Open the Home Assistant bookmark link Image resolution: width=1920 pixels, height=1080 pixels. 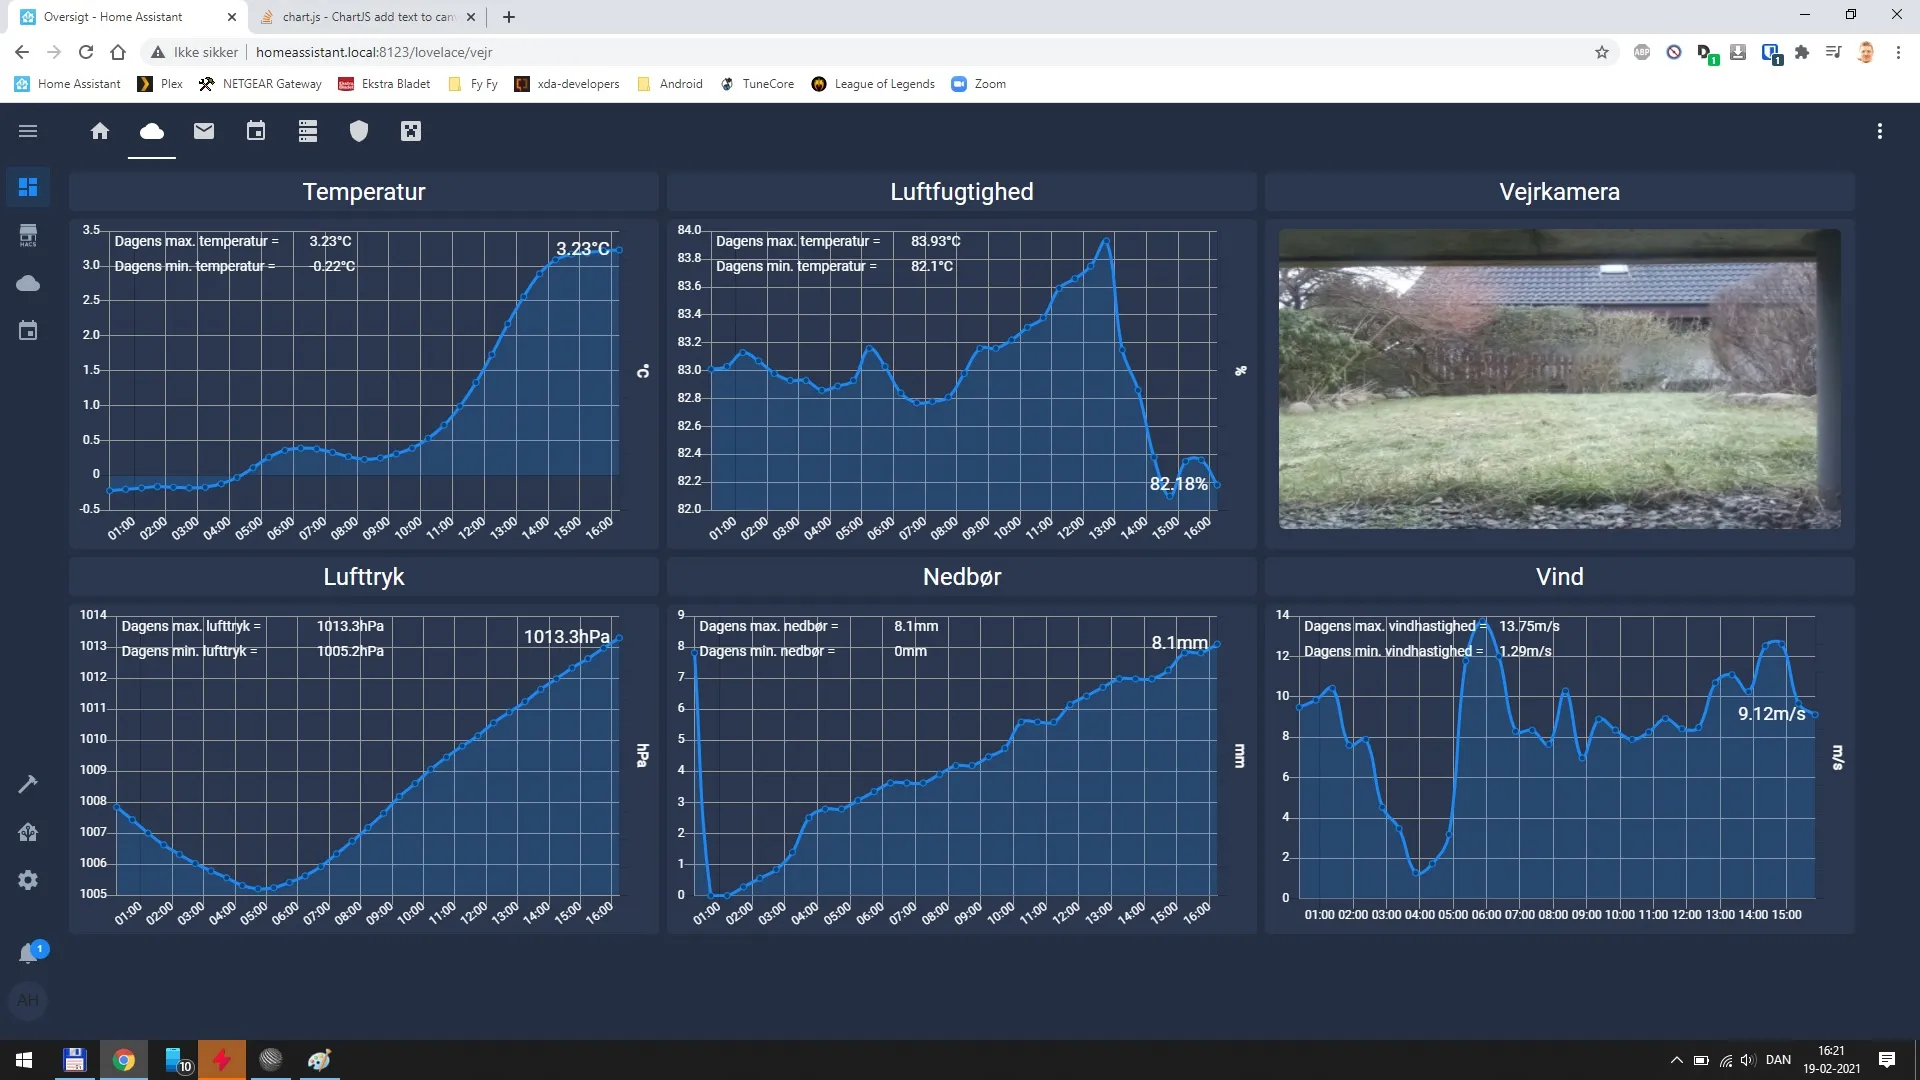pyautogui.click(x=68, y=84)
